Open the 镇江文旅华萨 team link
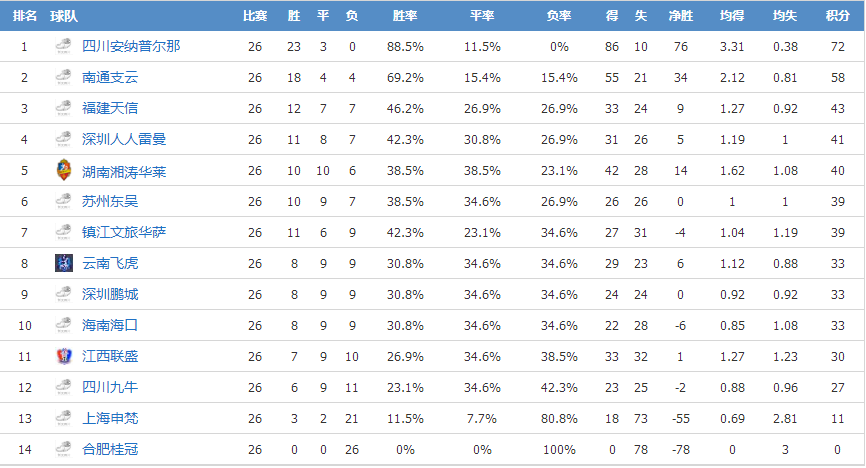The width and height of the screenshot is (866, 468). click(x=124, y=232)
